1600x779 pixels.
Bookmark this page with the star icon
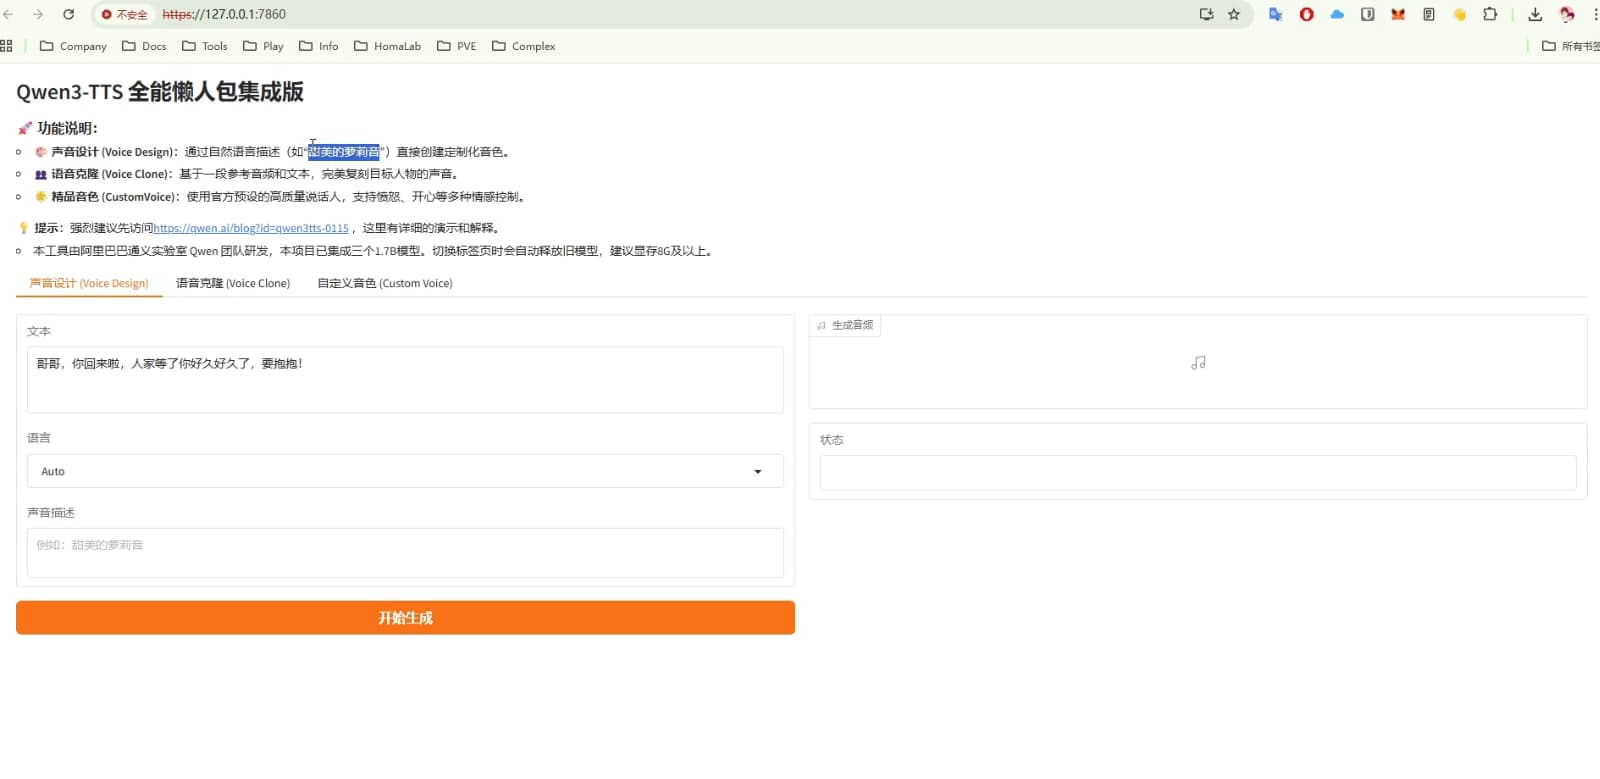pos(1234,14)
